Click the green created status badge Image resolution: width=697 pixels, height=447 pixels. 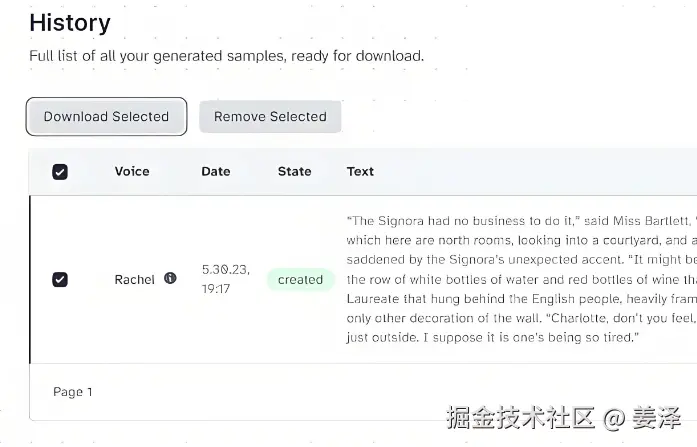point(300,280)
